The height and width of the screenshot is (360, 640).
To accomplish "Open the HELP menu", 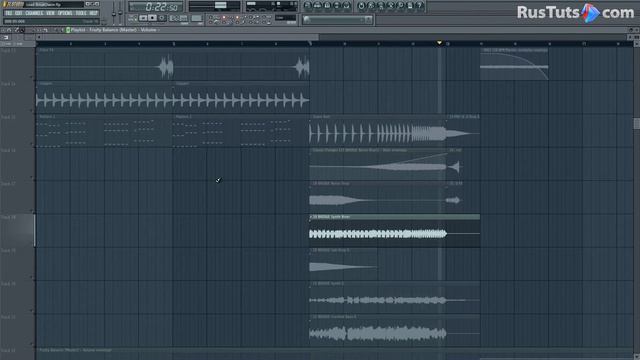I will (x=93, y=13).
